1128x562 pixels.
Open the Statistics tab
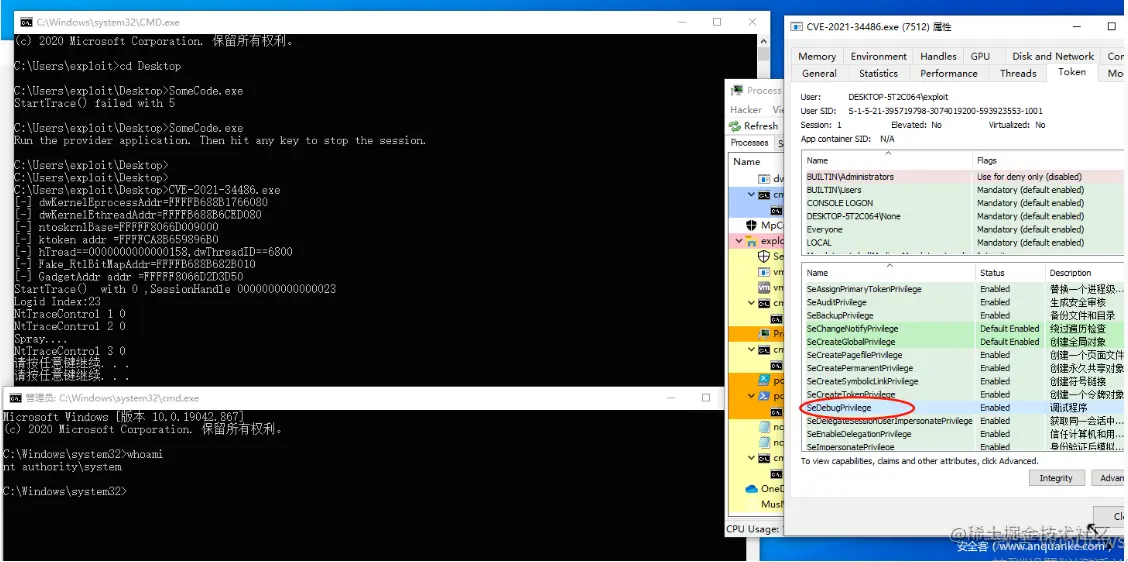[x=878, y=73]
